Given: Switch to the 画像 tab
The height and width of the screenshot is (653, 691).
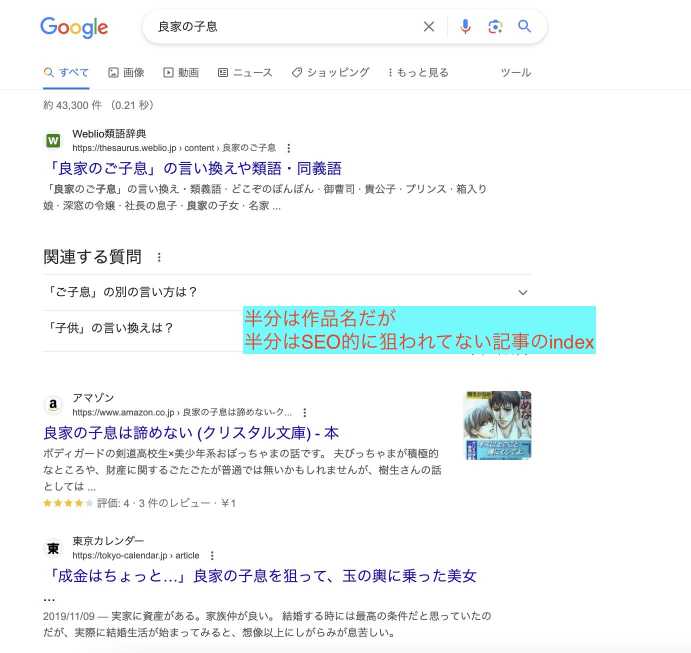Looking at the screenshot, I should click(x=126, y=72).
